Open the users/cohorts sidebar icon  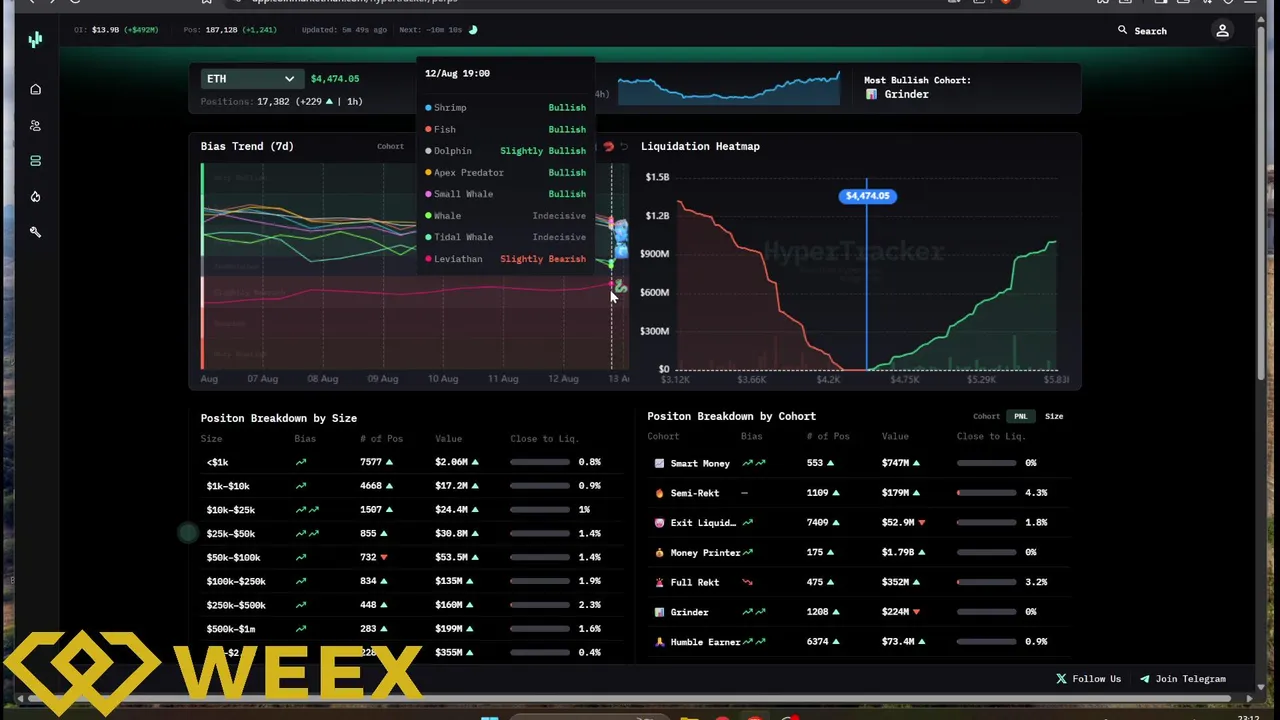click(36, 126)
